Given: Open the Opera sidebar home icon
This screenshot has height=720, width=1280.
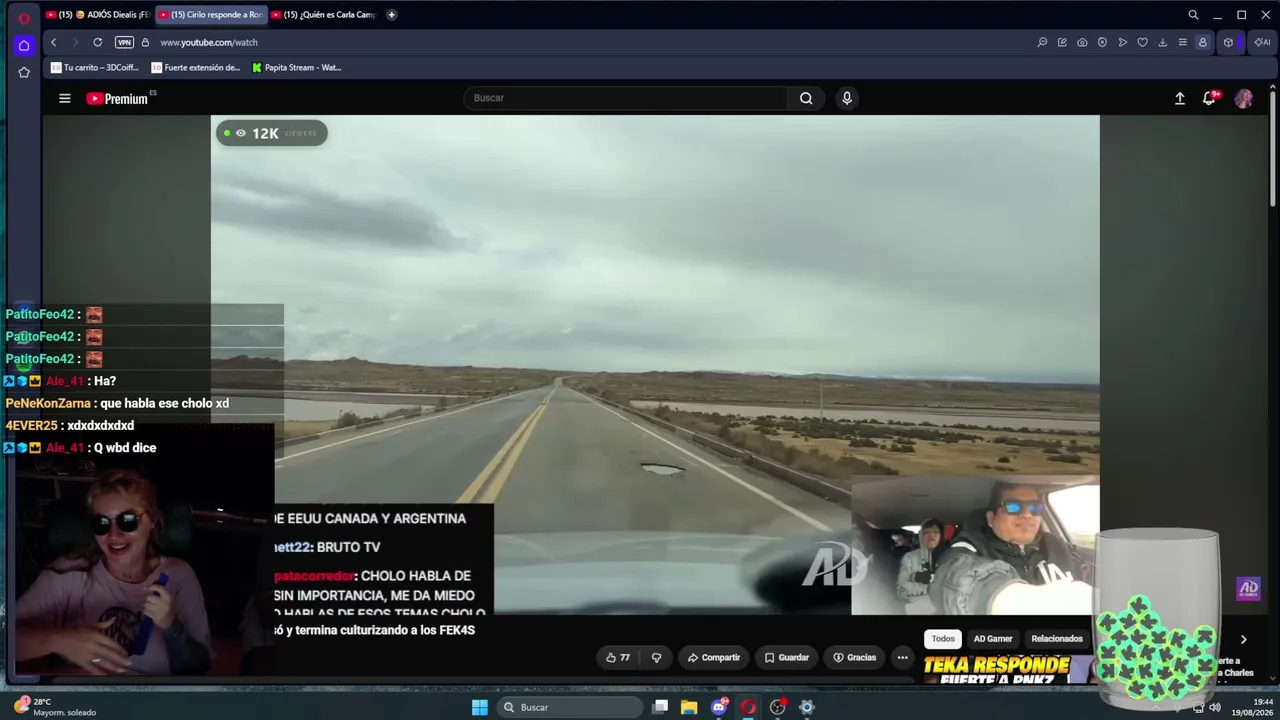Looking at the screenshot, I should (x=24, y=45).
